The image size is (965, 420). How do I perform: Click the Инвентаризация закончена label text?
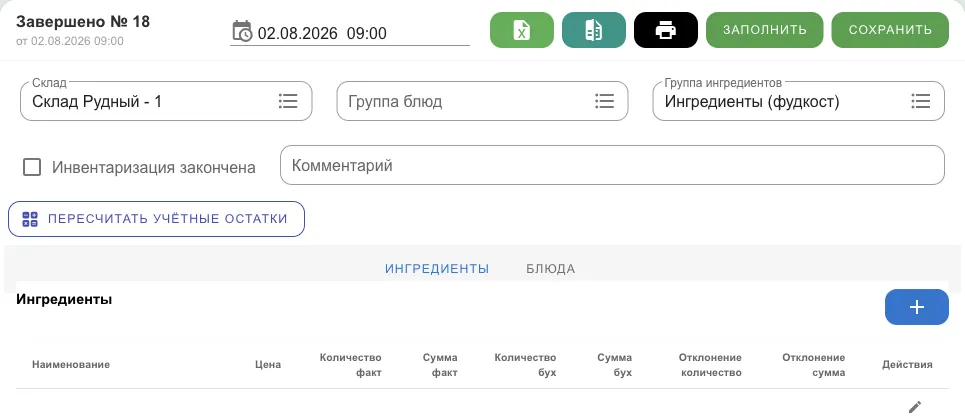tap(154, 168)
